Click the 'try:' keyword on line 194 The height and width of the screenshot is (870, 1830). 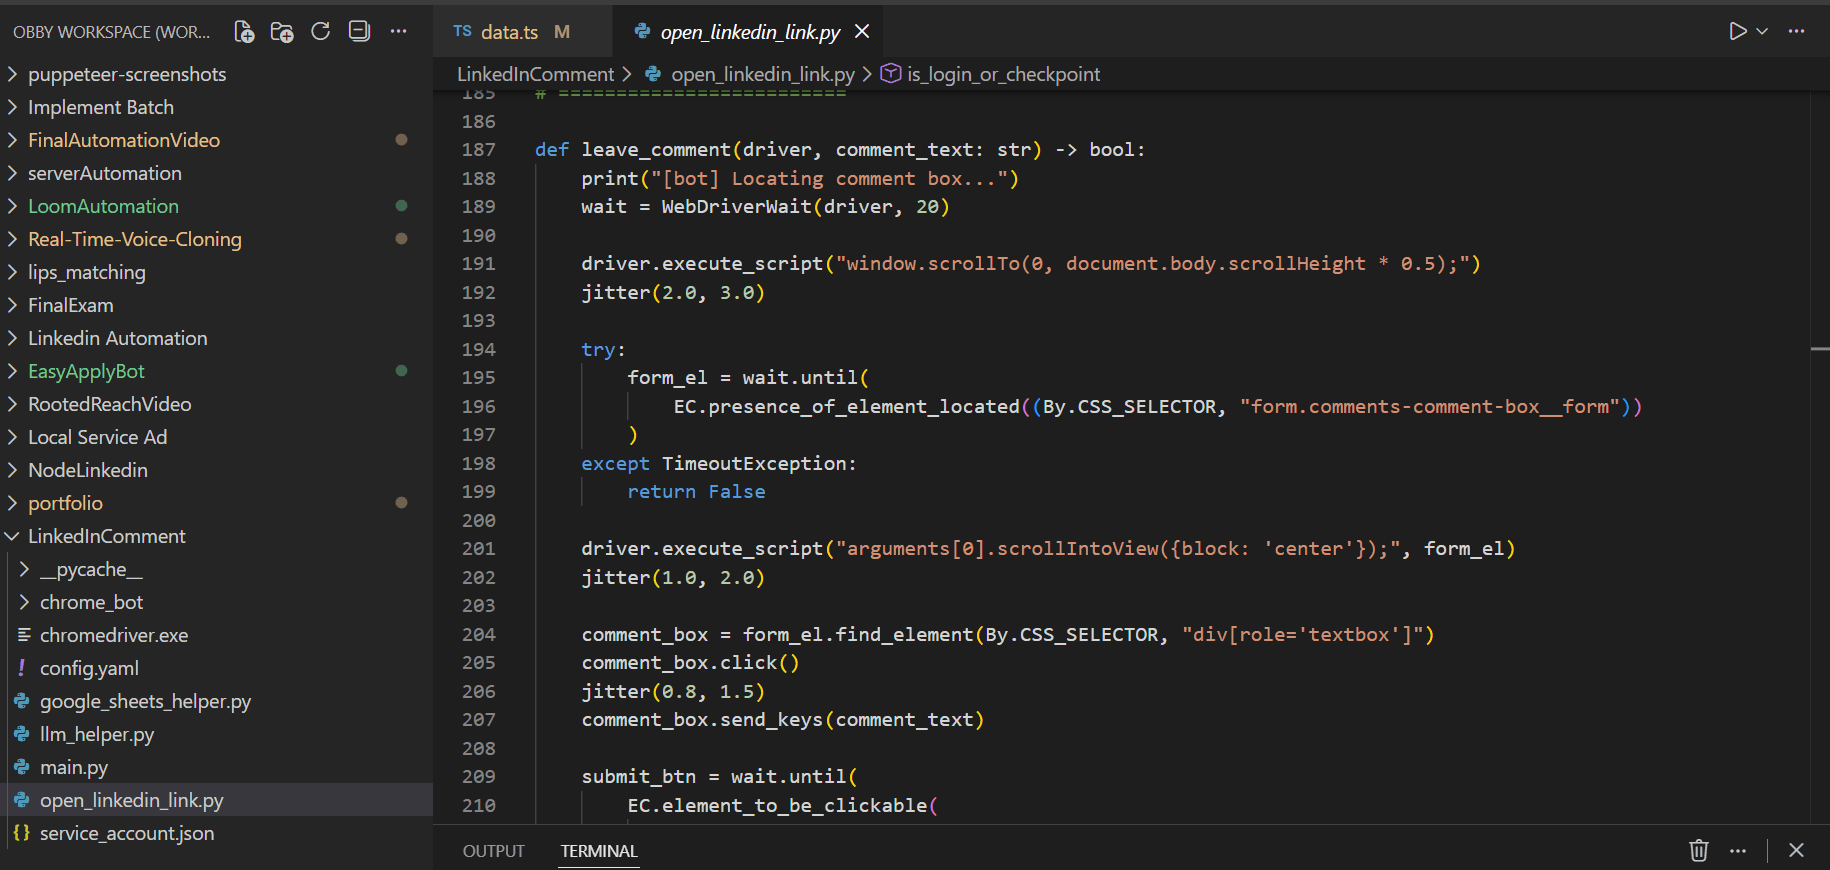(x=603, y=349)
